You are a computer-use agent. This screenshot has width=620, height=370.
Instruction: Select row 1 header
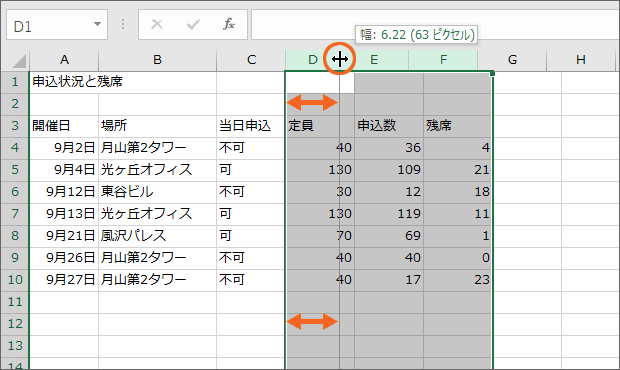point(15,82)
